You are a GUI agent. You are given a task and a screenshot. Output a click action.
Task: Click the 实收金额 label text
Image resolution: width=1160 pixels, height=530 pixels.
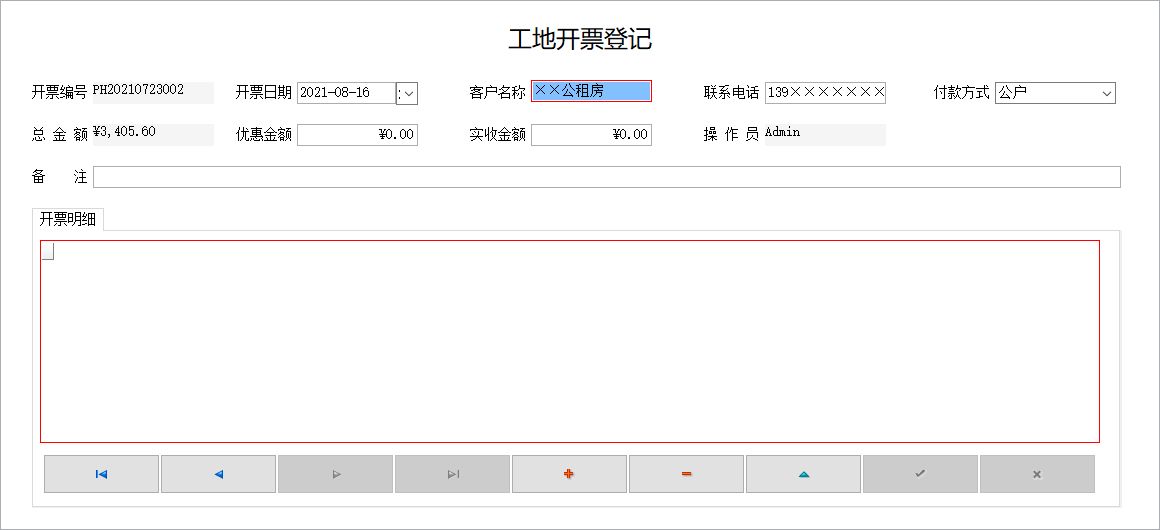click(x=497, y=135)
